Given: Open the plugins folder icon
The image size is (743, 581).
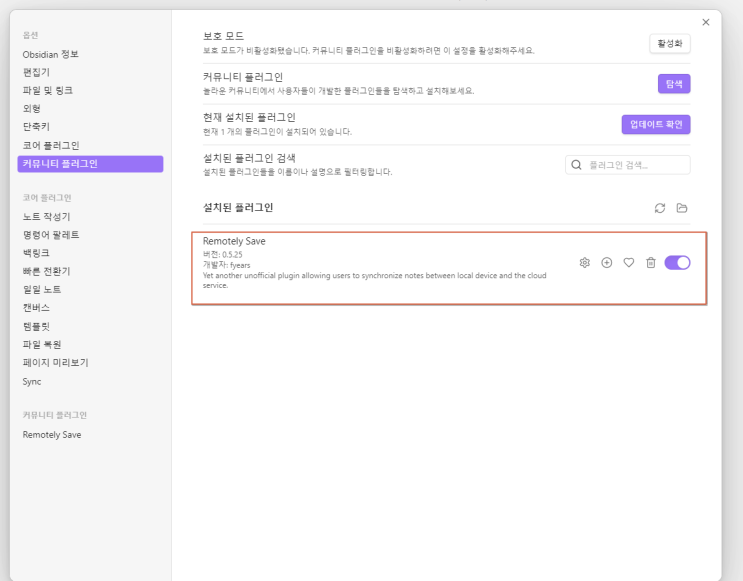Looking at the screenshot, I should [682, 208].
